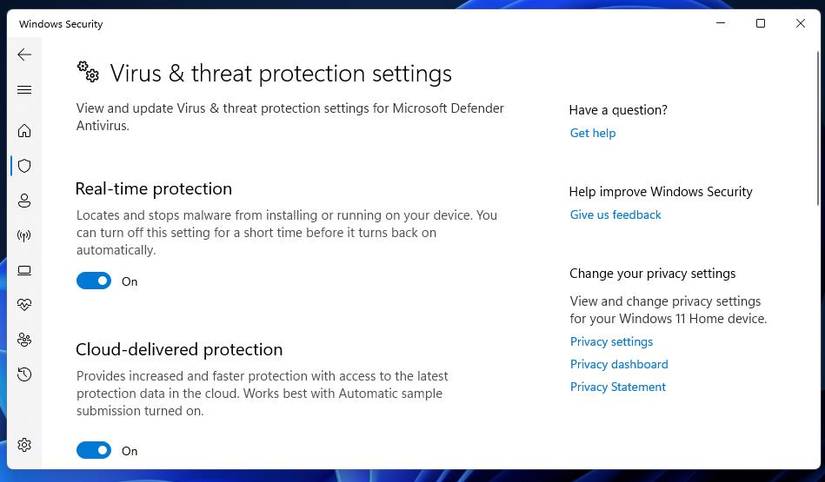This screenshot has height=482, width=825.
Task: Read the Privacy Statement link
Action: coord(617,387)
